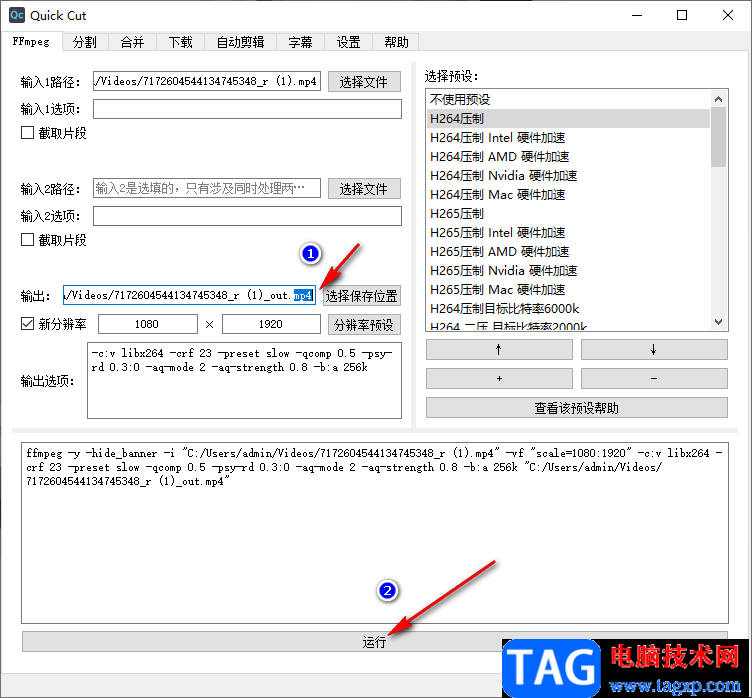
Task: Close the Quick Cut window
Action: pos(728,15)
